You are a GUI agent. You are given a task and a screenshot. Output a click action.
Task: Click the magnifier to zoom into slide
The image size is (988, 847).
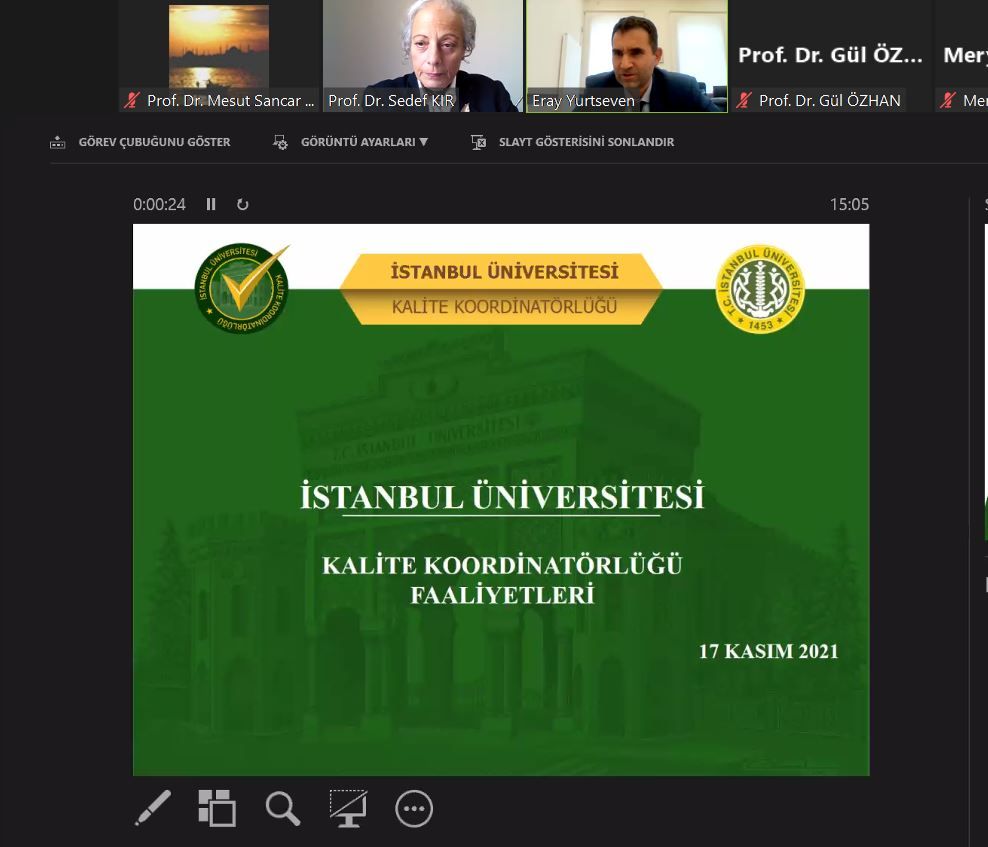pyautogui.click(x=282, y=808)
